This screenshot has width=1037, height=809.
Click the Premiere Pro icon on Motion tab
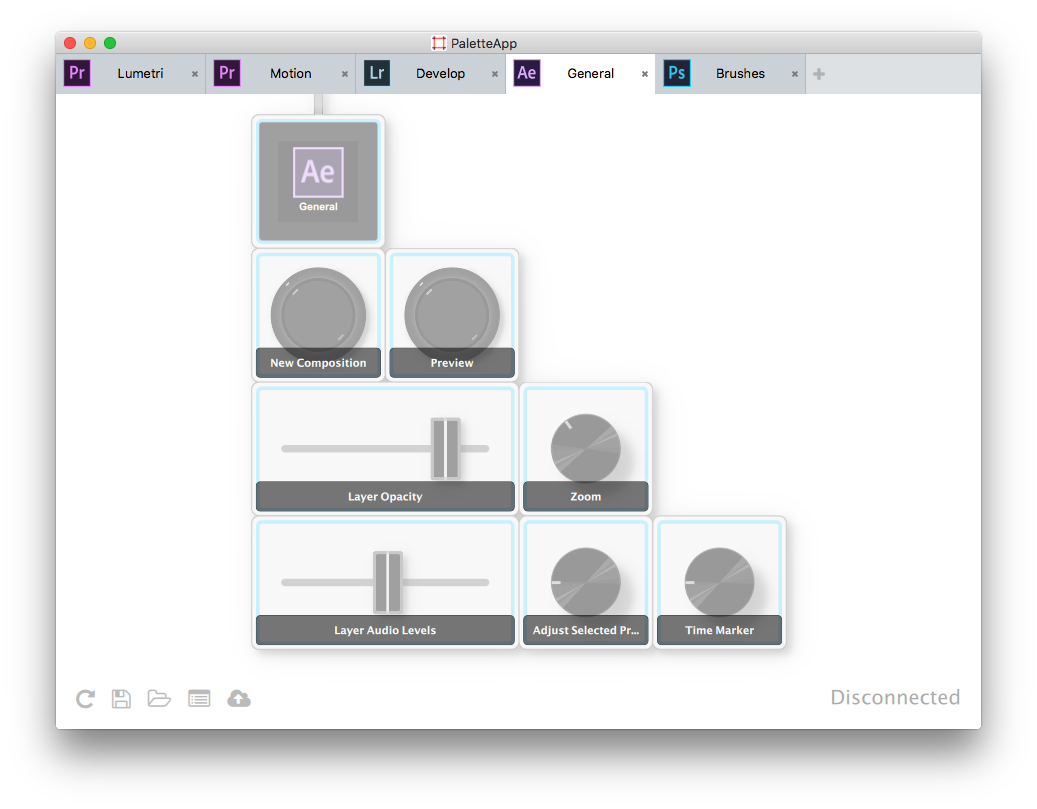[227, 73]
